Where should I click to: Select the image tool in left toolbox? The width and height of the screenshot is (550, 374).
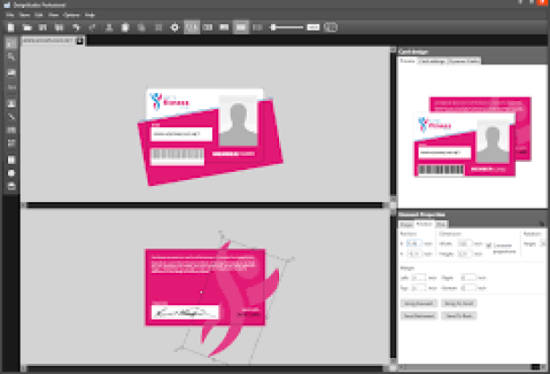point(11,73)
